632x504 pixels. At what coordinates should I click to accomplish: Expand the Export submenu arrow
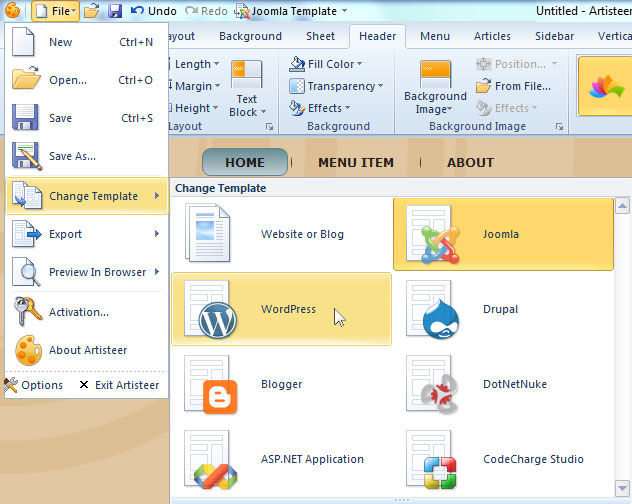coord(157,233)
